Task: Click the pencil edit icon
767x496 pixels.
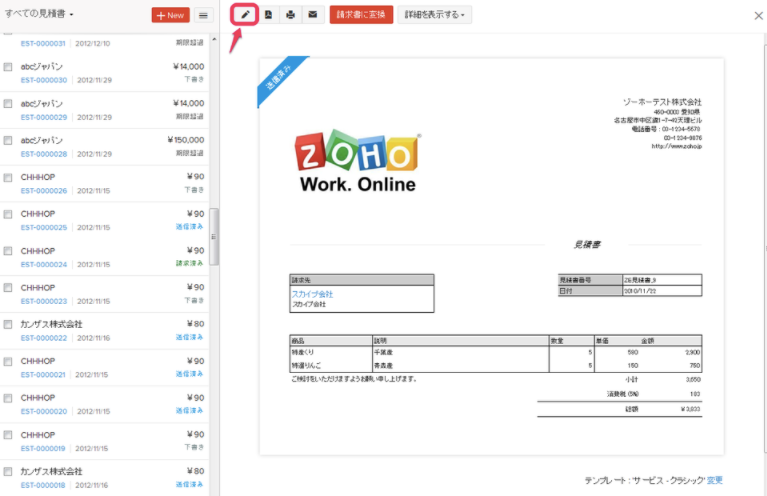Action: [x=245, y=15]
